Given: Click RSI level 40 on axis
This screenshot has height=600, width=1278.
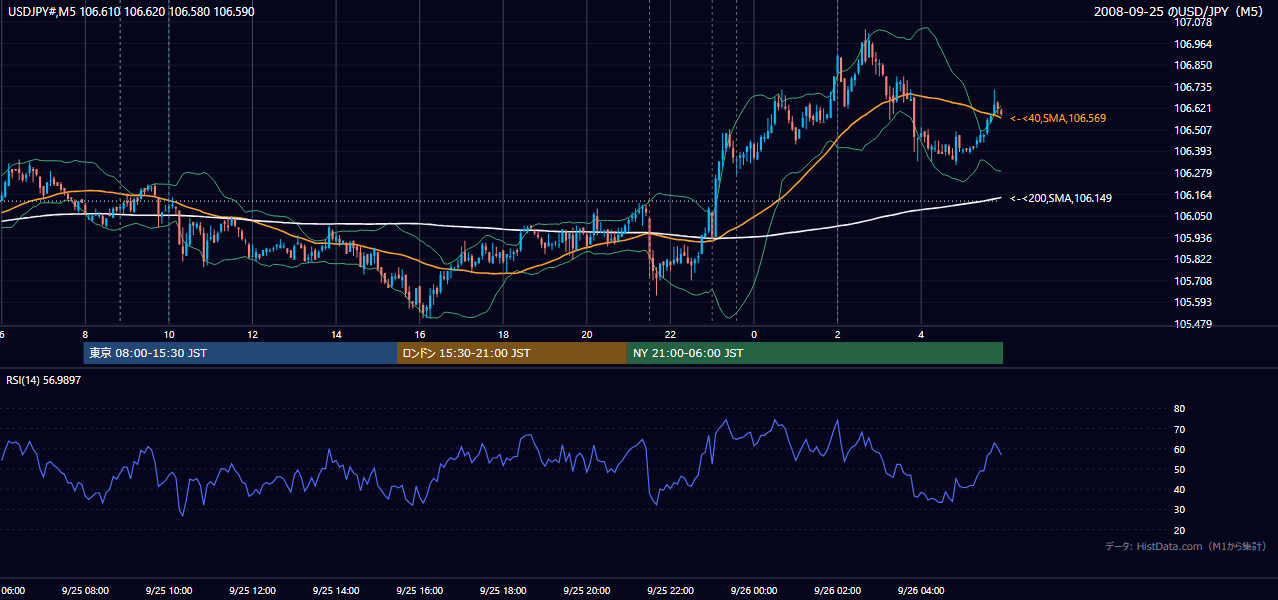Looking at the screenshot, I should coord(1179,489).
